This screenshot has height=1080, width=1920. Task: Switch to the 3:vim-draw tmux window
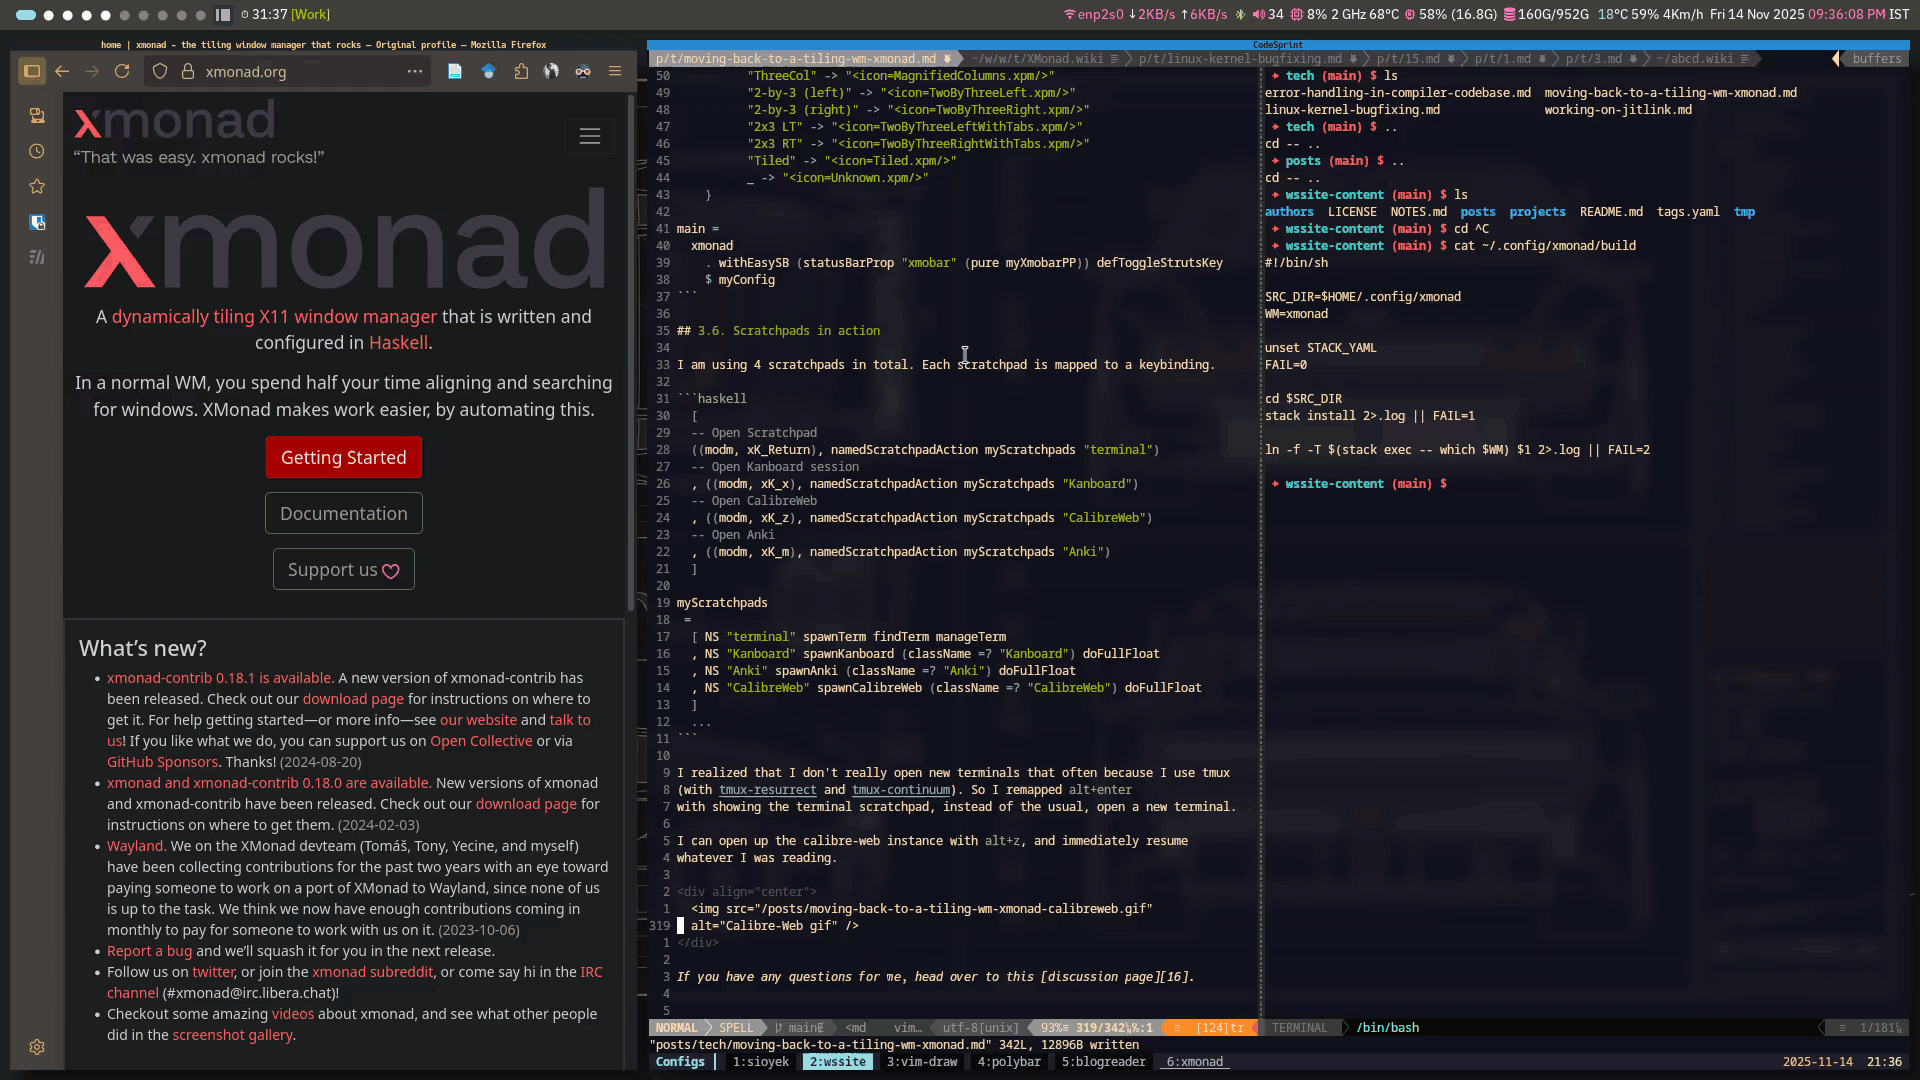(921, 1062)
